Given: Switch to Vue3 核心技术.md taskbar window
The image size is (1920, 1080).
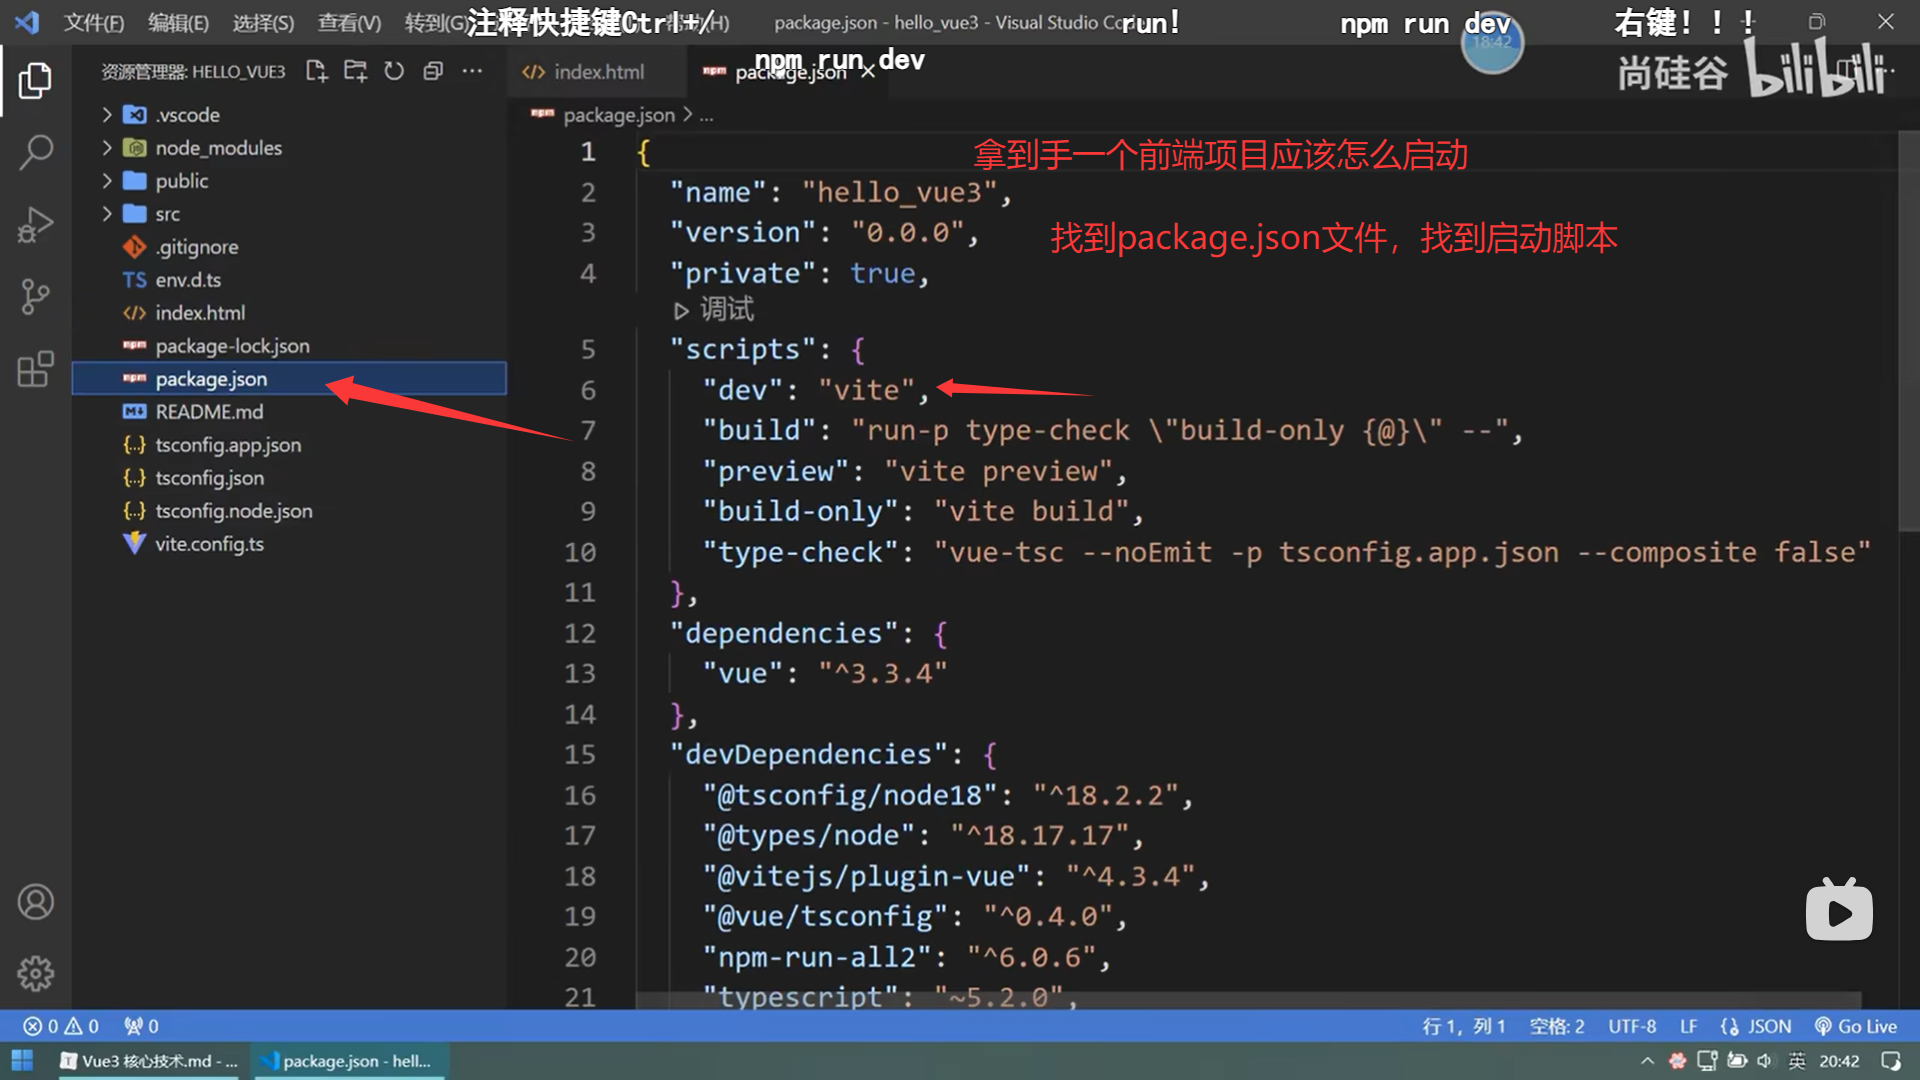Looking at the screenshot, I should coord(148,1061).
